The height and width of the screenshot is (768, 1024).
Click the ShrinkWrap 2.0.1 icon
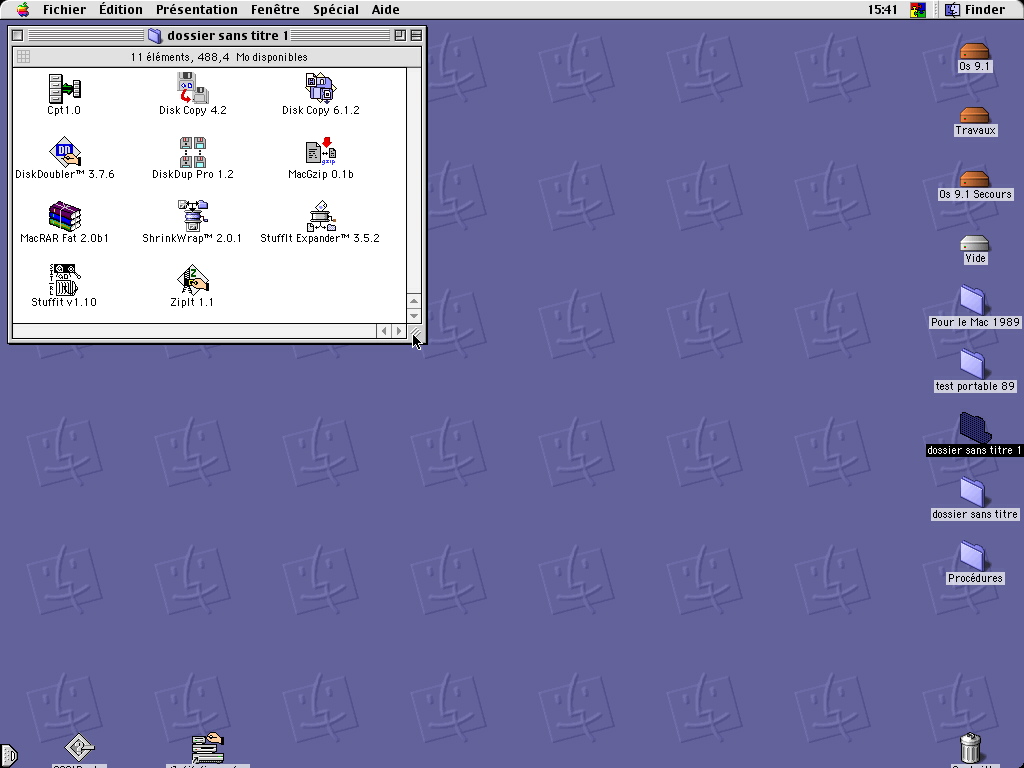pos(192,216)
